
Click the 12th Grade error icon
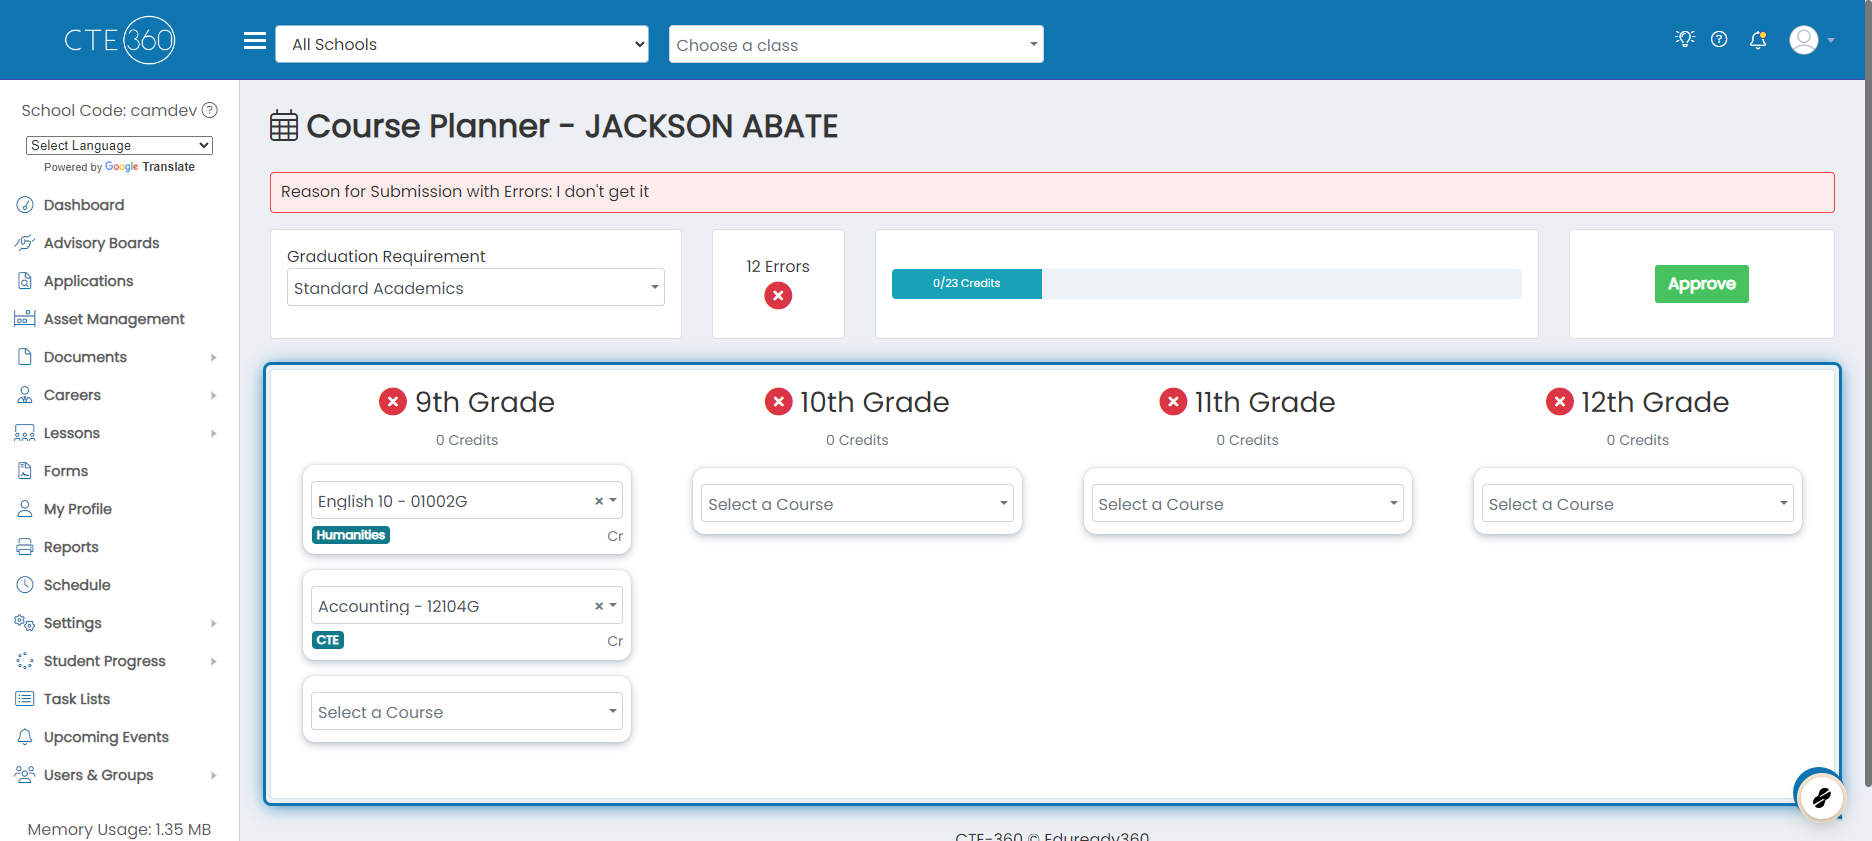click(x=1560, y=402)
